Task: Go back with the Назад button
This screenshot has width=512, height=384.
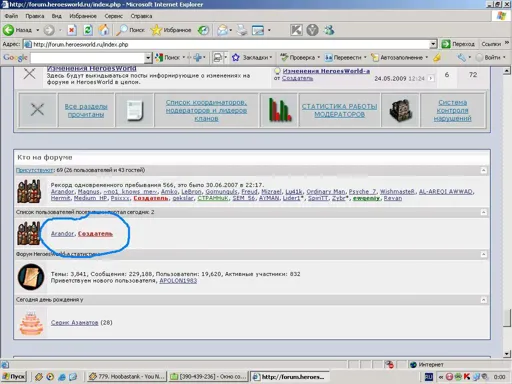Action: 17,30
